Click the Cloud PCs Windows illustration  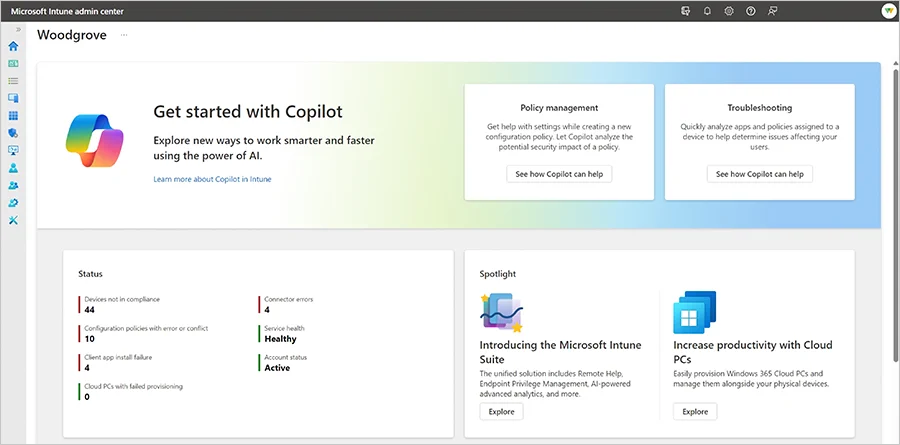click(695, 312)
